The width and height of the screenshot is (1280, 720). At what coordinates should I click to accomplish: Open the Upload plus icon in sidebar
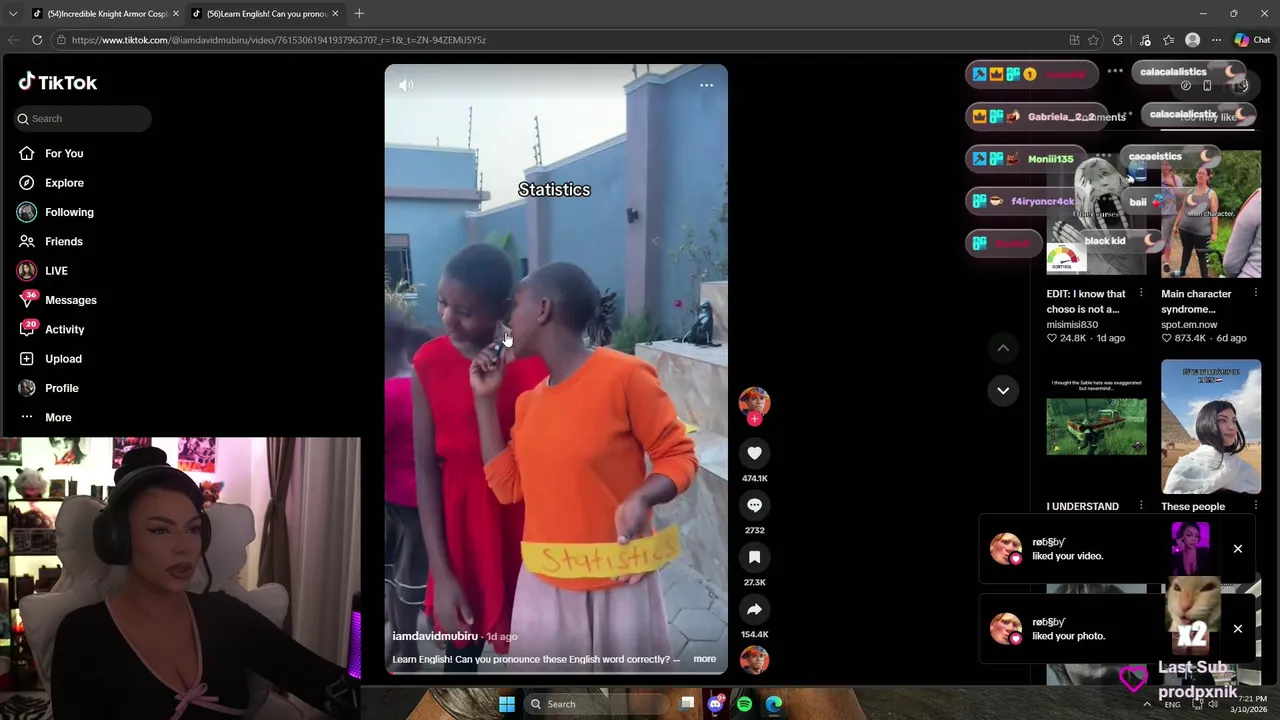point(27,358)
